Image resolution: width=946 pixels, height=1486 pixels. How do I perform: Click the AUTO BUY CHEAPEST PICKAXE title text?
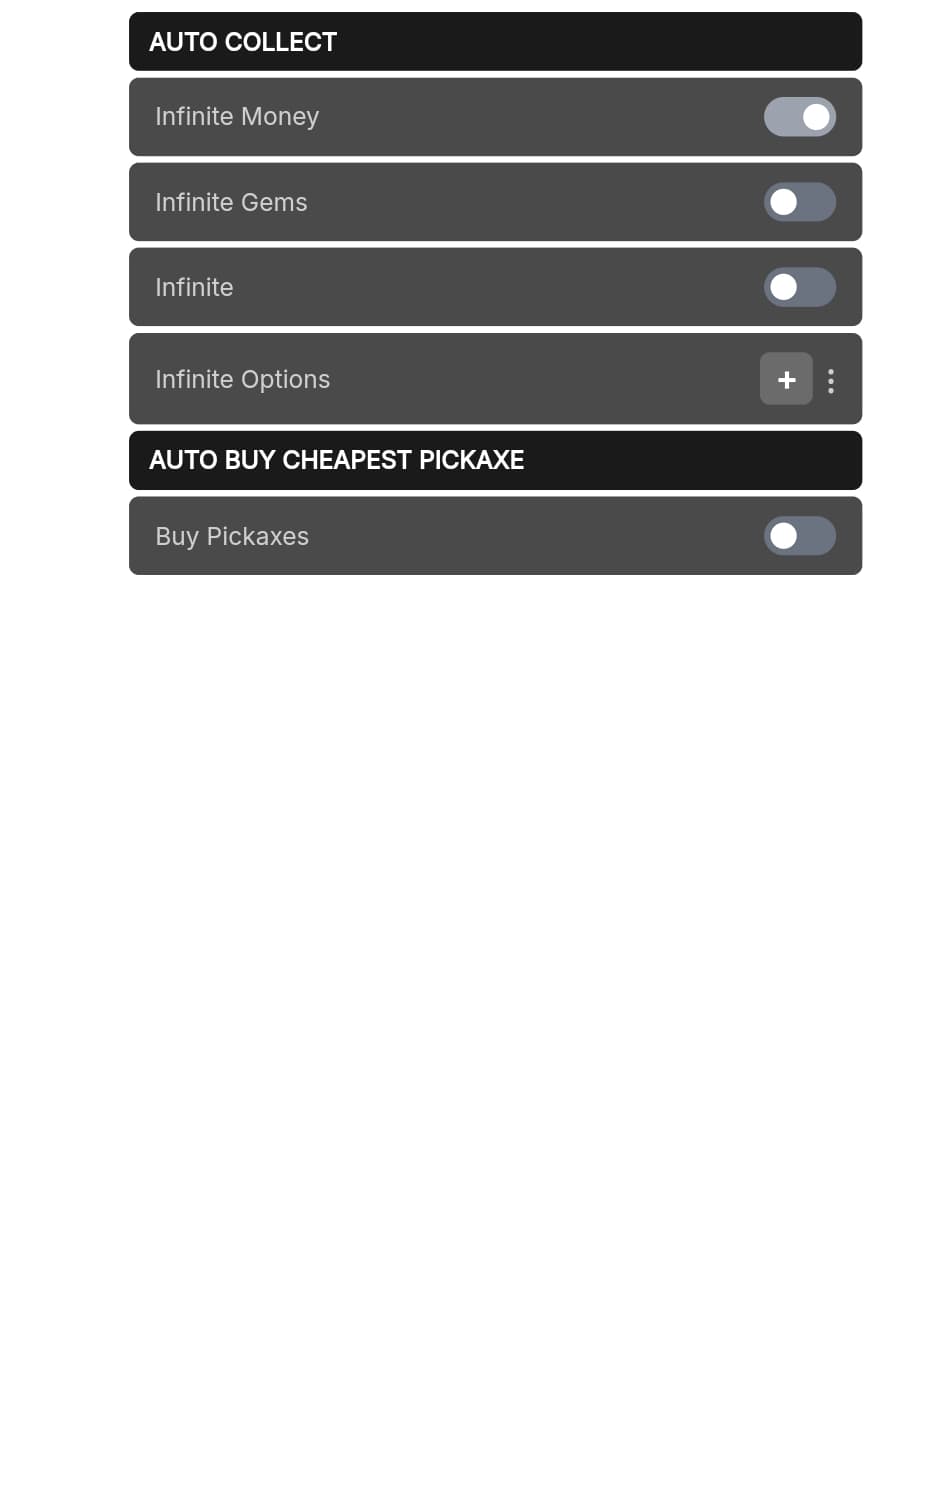tap(336, 460)
